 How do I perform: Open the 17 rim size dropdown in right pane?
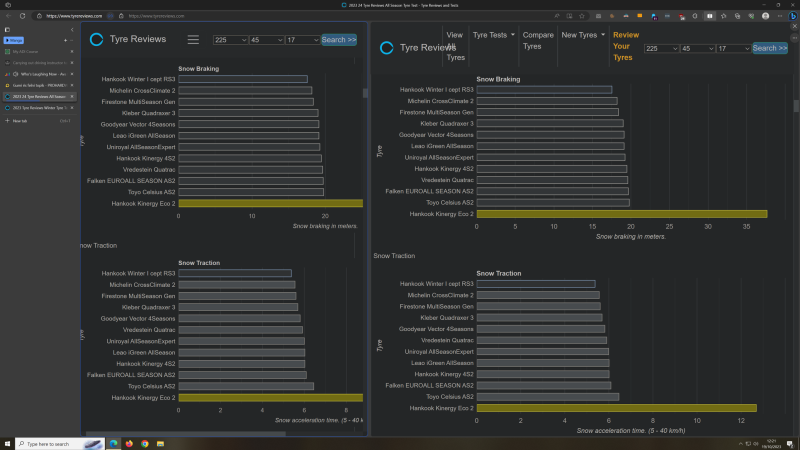733,48
